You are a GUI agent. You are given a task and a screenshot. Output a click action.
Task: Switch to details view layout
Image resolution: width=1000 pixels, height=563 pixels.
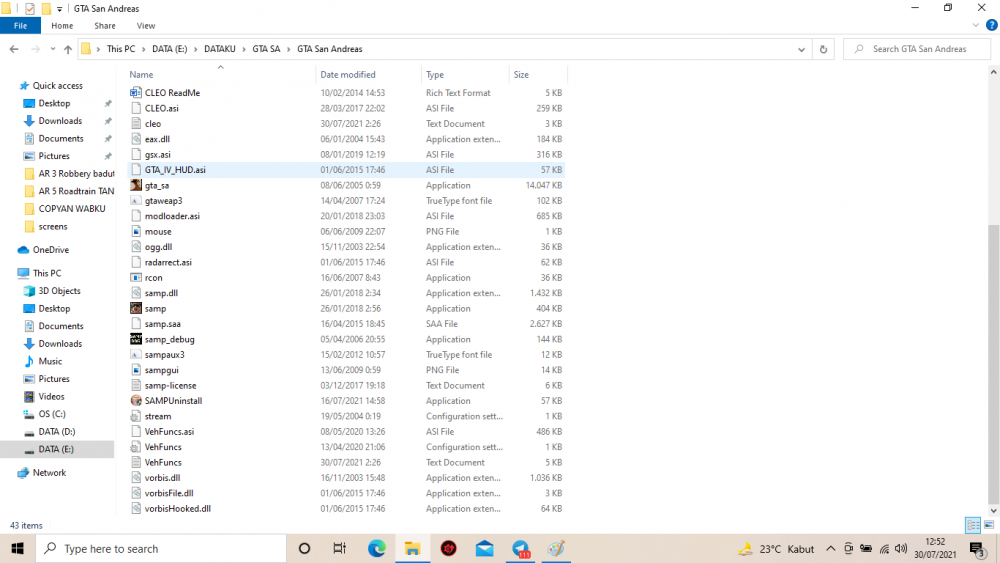(x=973, y=525)
